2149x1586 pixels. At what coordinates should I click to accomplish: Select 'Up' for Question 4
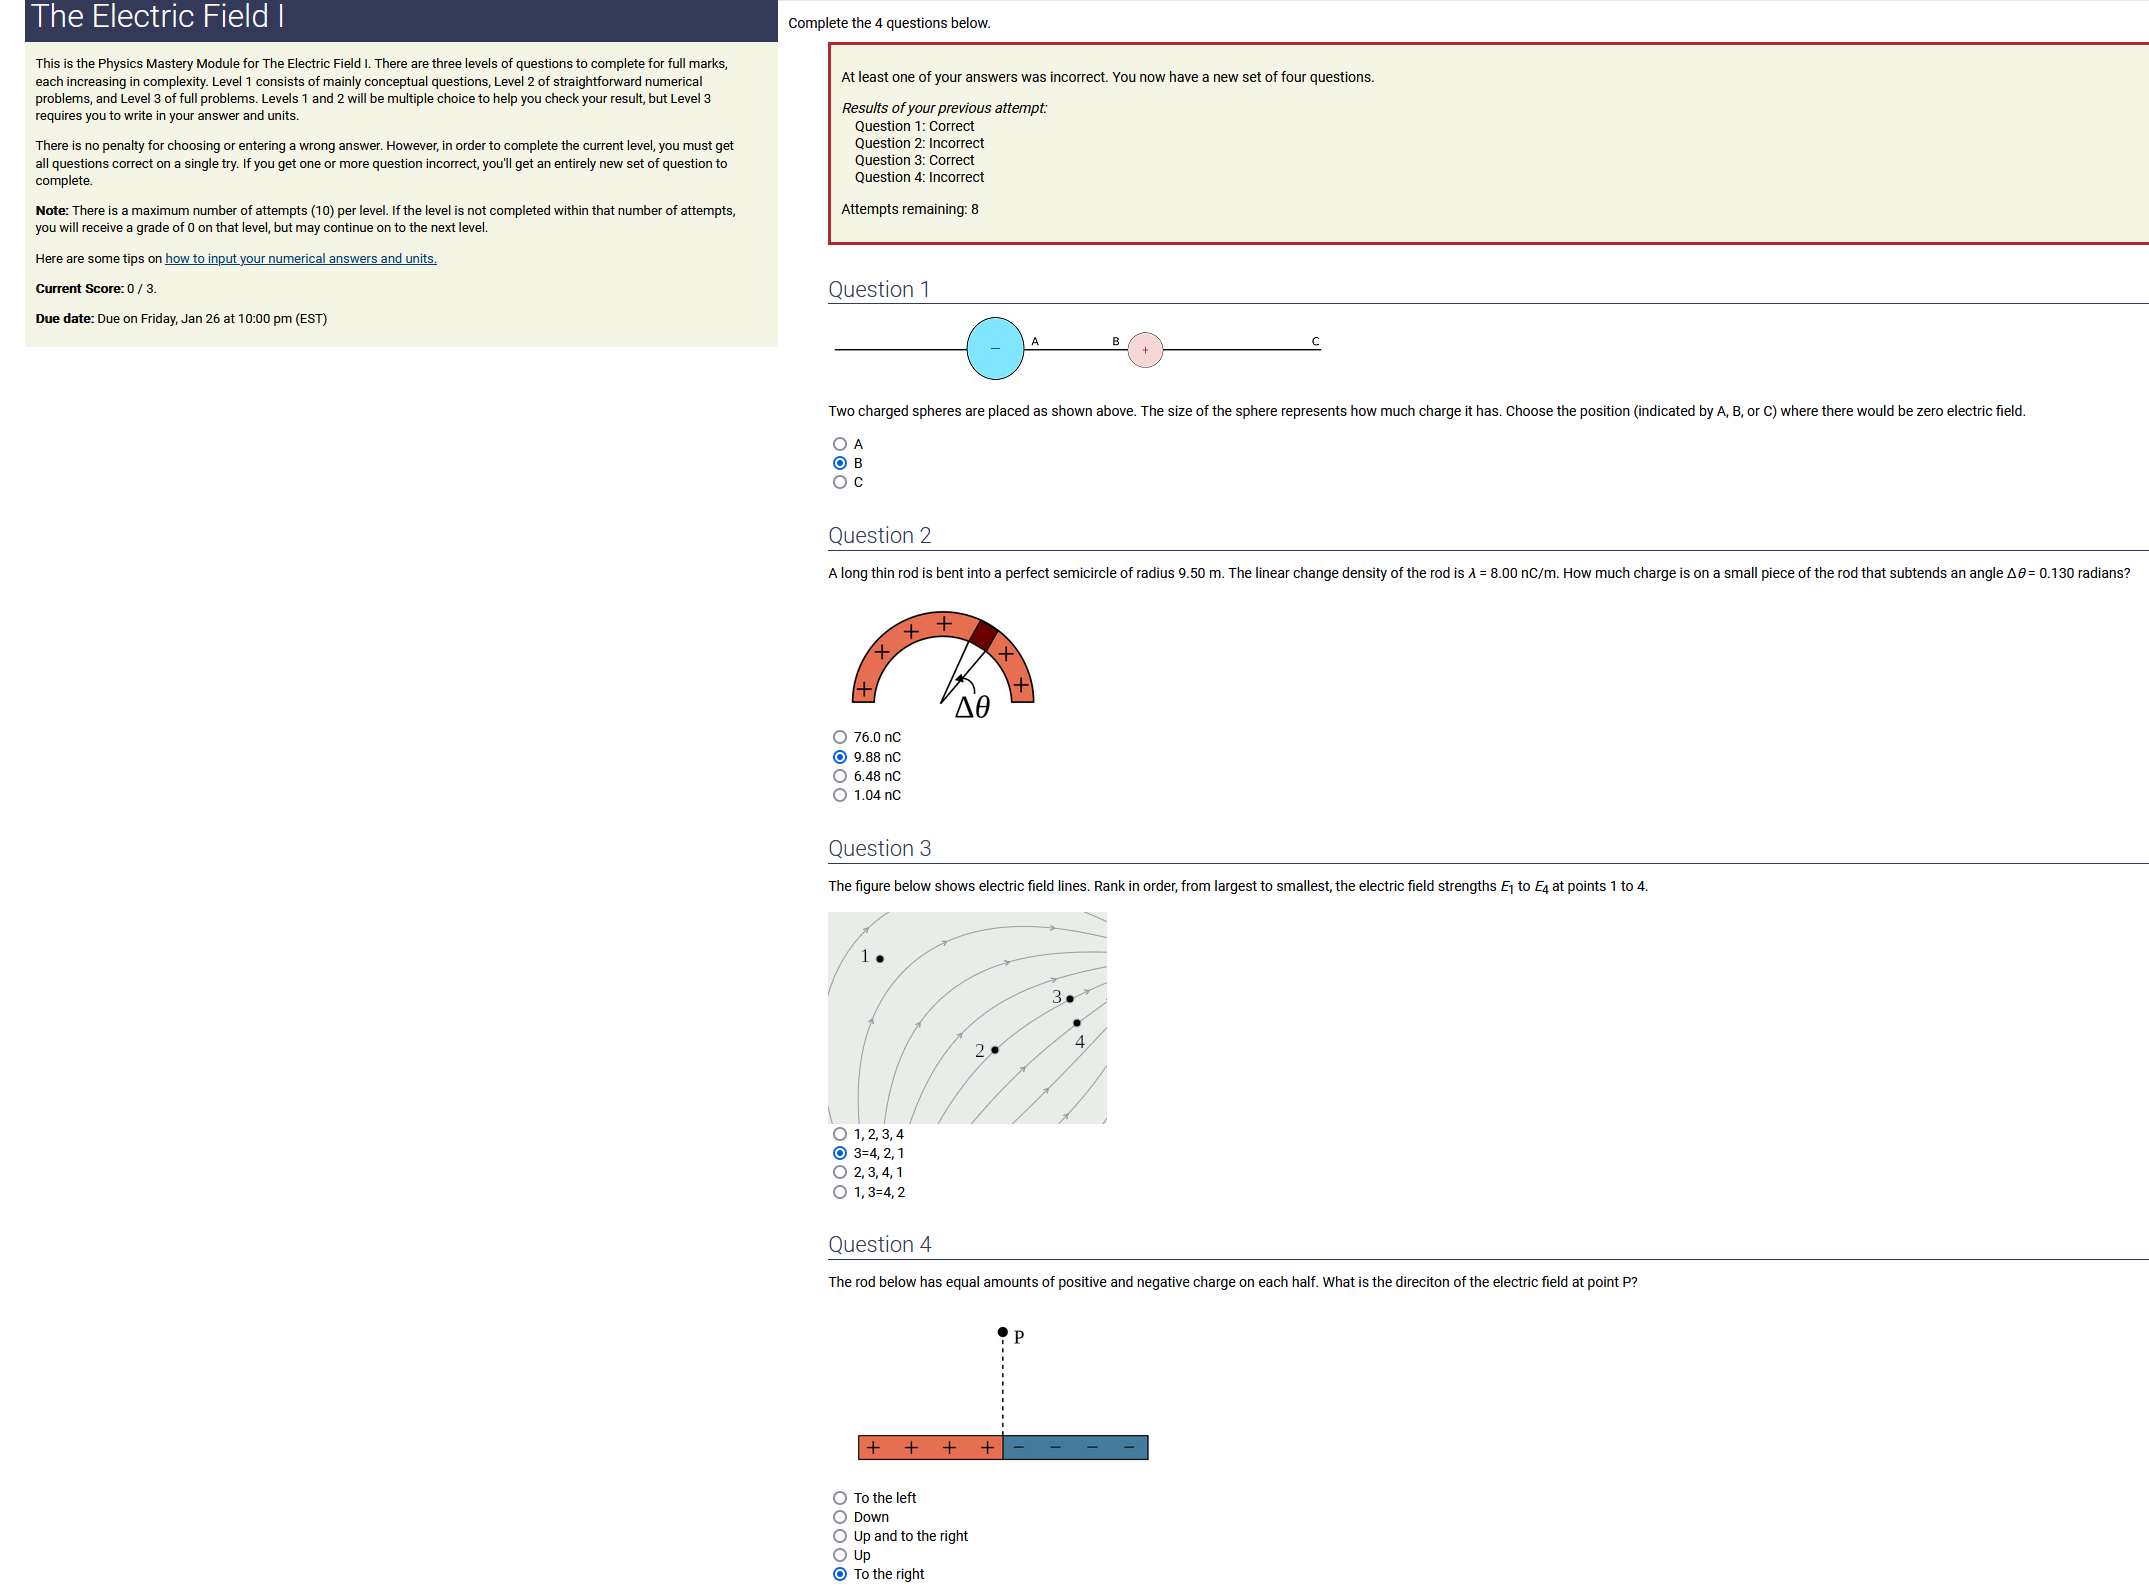pos(840,1555)
